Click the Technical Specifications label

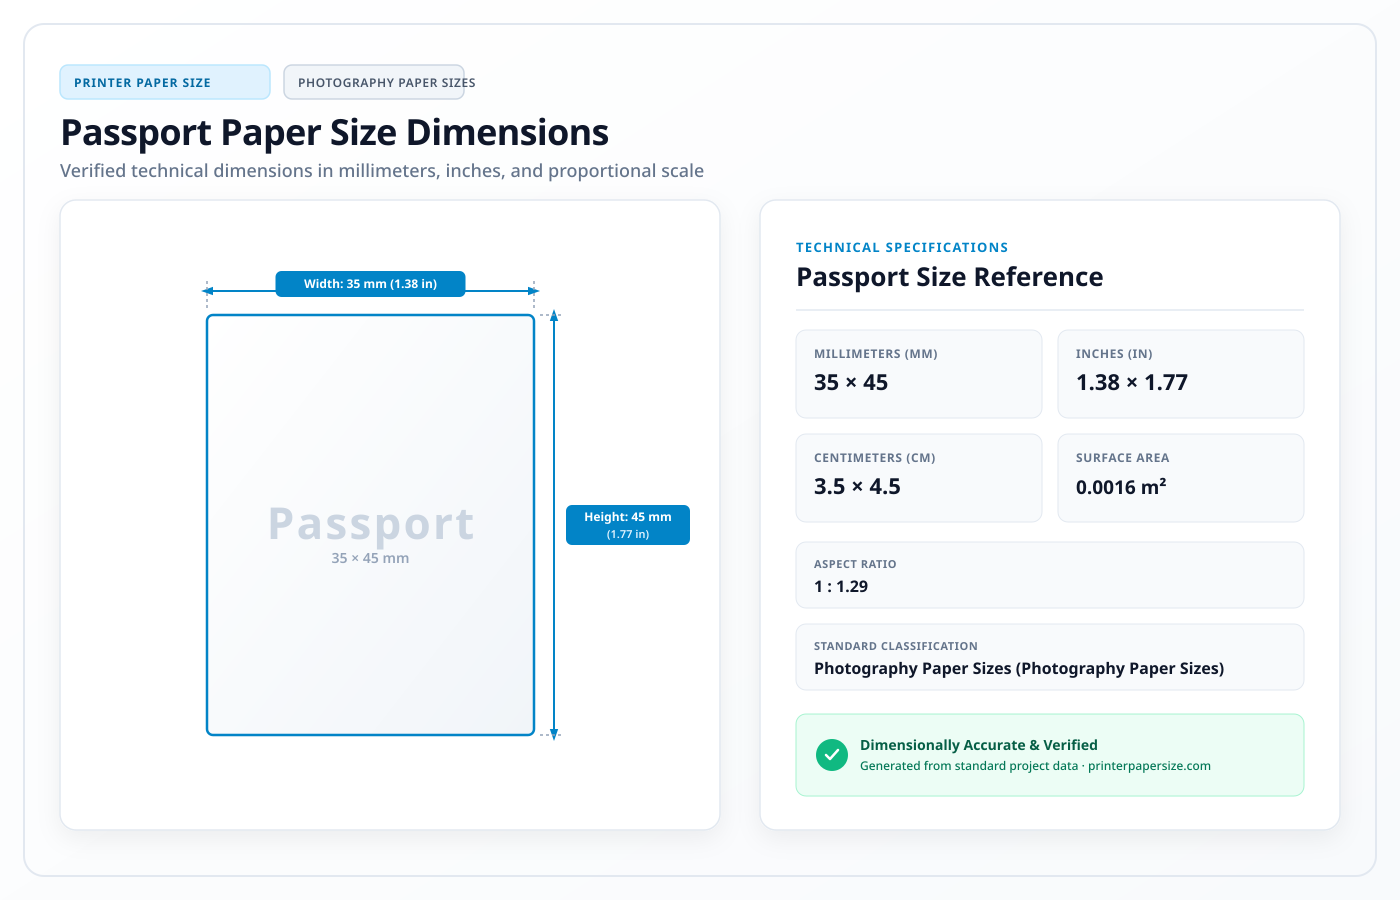pos(902,247)
